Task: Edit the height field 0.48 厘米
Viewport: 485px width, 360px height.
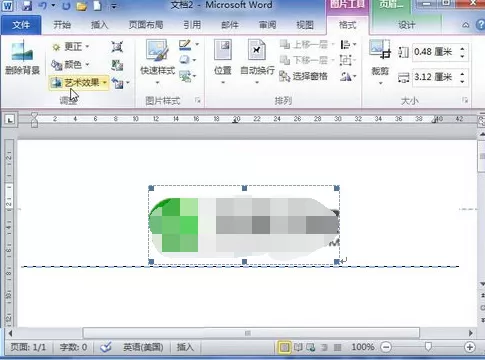Action: [434, 52]
